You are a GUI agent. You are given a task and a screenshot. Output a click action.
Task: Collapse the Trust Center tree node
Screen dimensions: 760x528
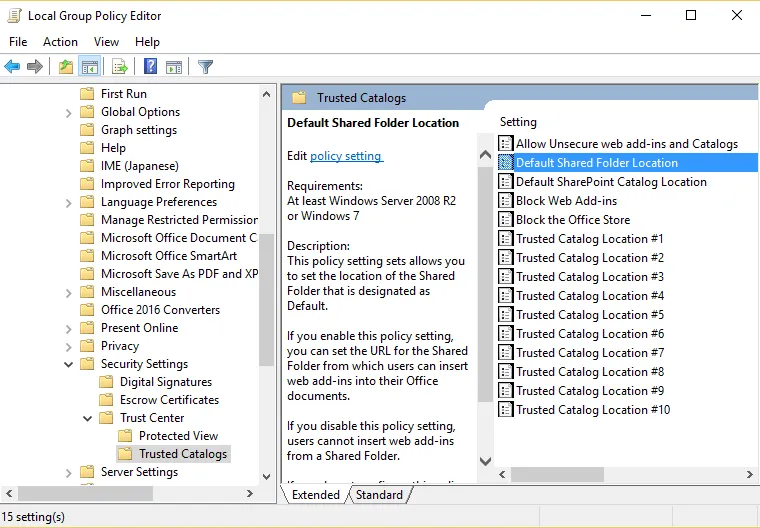(87, 418)
